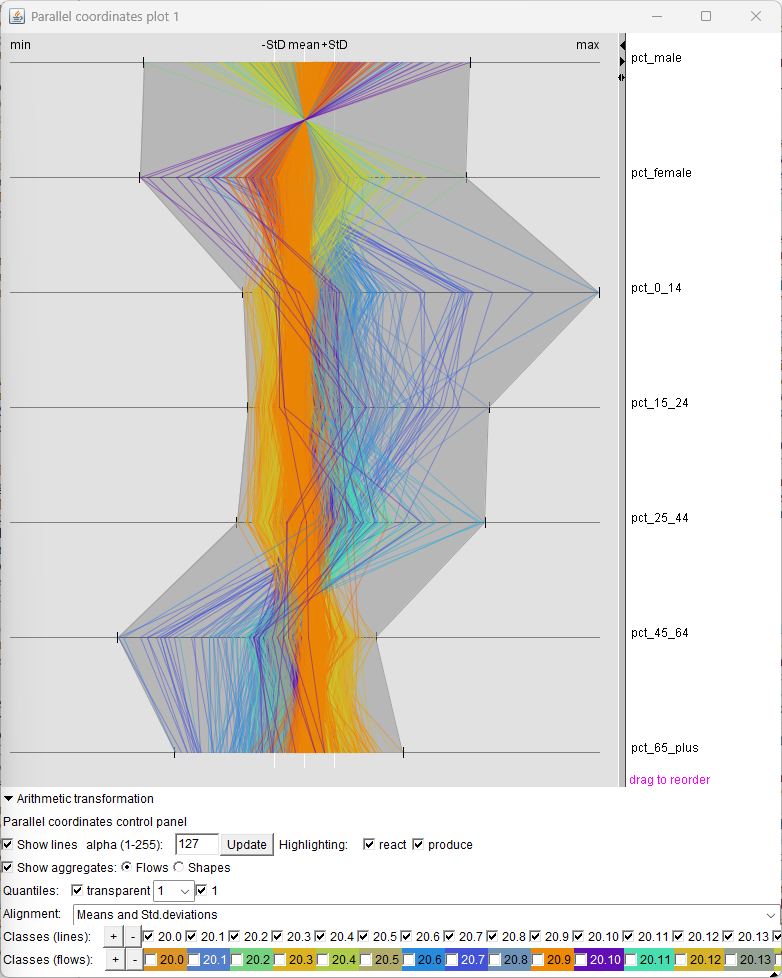Screen dimensions: 782x978
Task: Check purple 20.10 flow class box
Action: (581, 959)
